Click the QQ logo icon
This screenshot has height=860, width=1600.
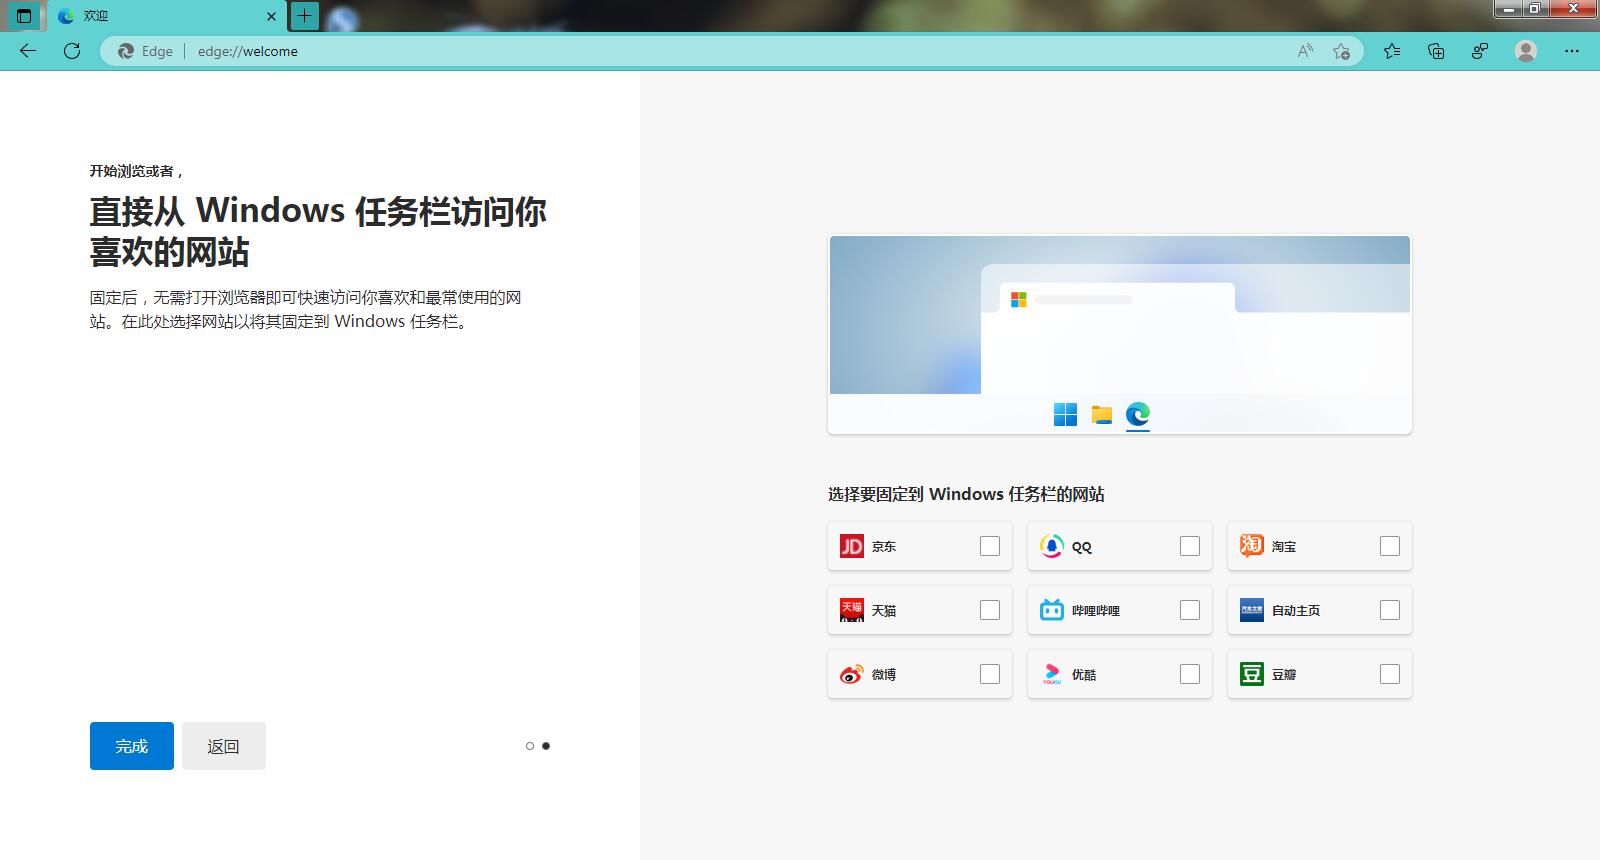click(1052, 546)
